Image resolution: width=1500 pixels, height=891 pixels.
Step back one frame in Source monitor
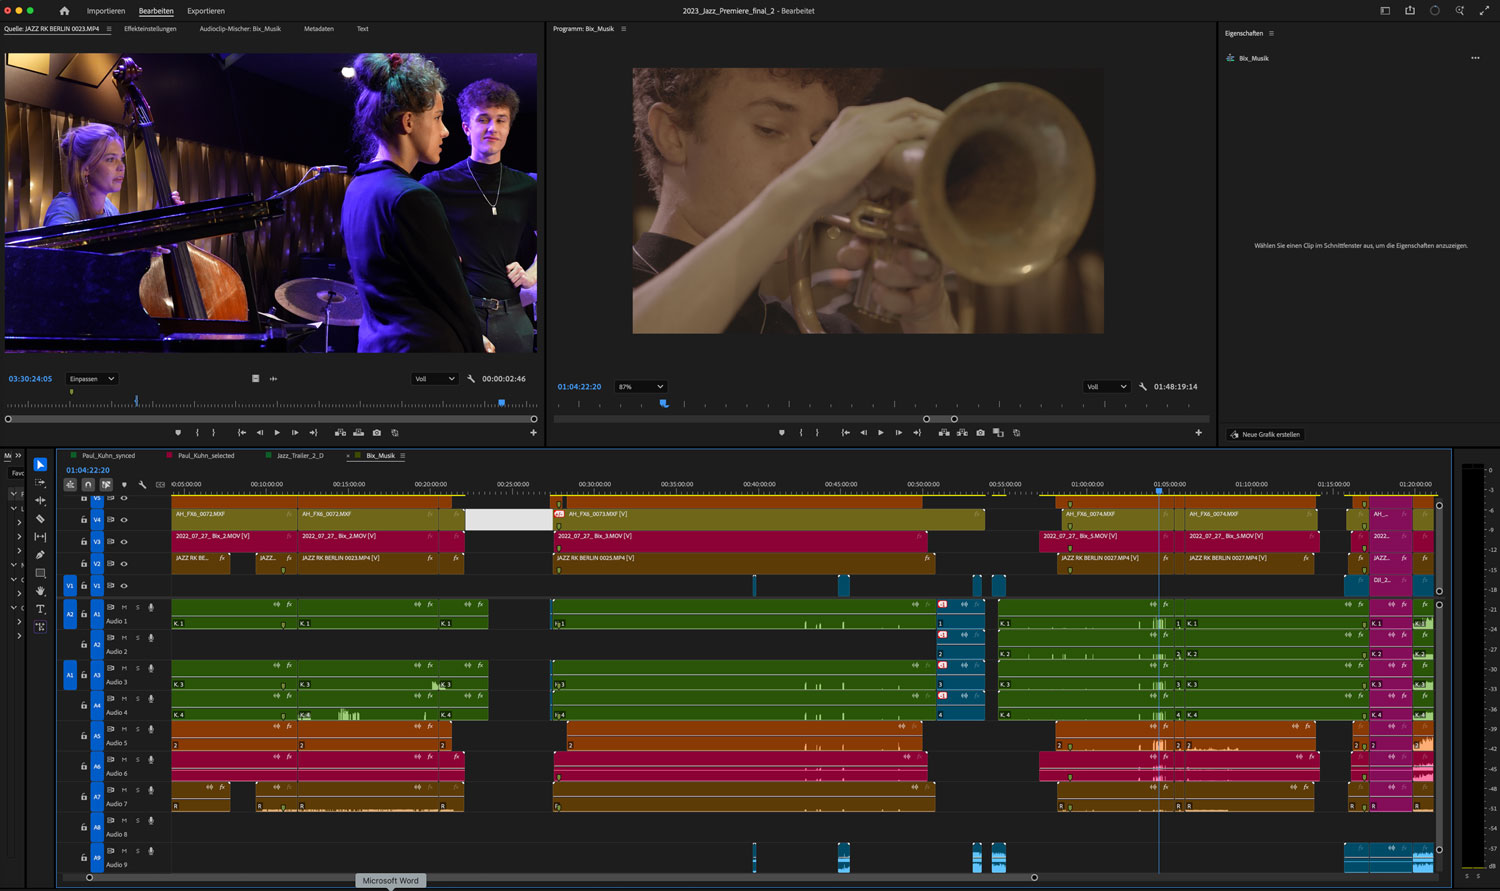(260, 433)
